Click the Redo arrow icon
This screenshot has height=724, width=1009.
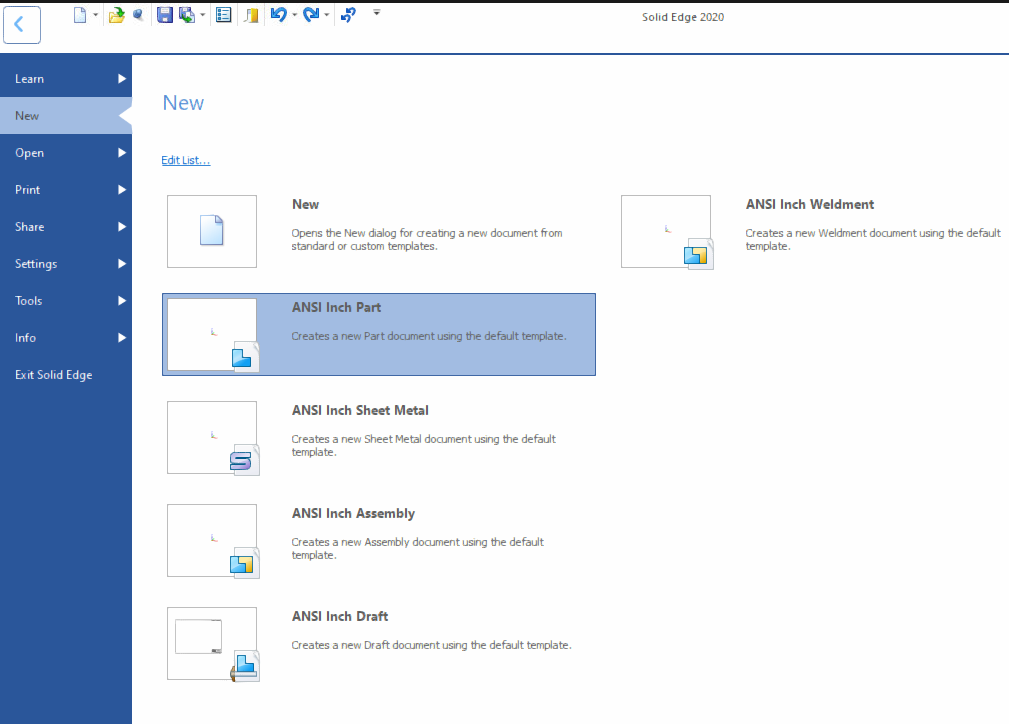(x=311, y=15)
